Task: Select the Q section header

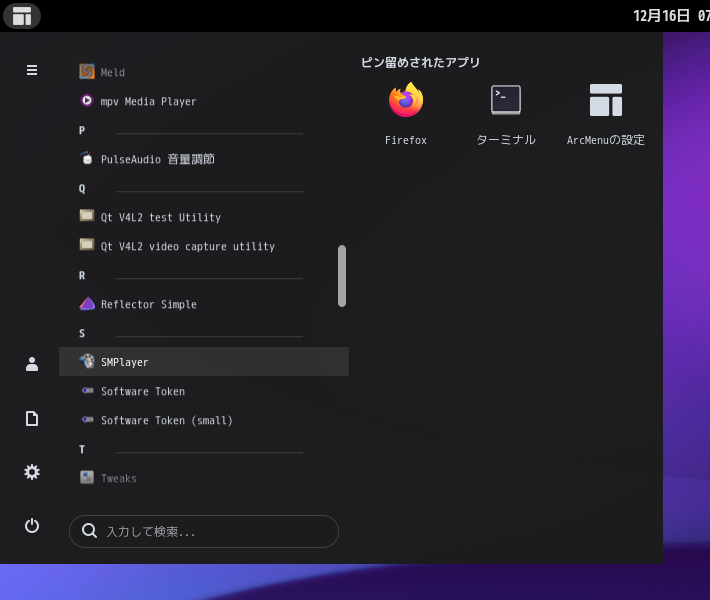Action: [x=82, y=188]
